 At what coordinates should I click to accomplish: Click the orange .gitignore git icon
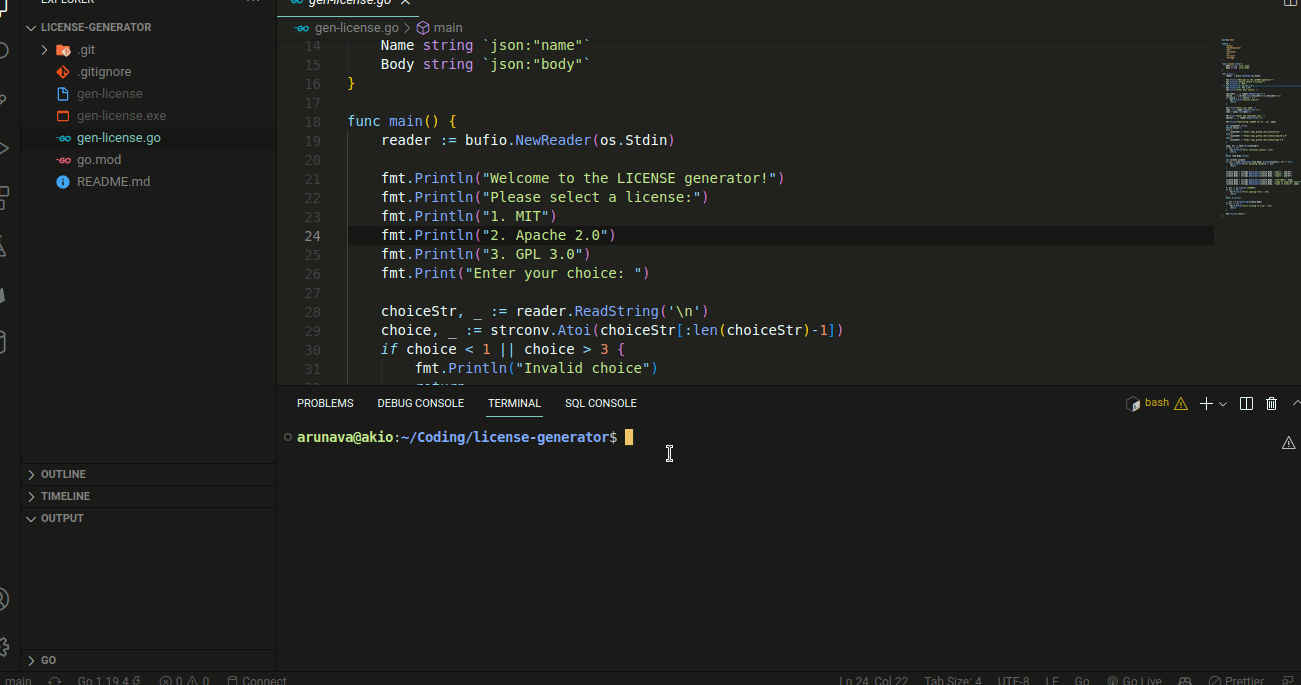(x=63, y=72)
